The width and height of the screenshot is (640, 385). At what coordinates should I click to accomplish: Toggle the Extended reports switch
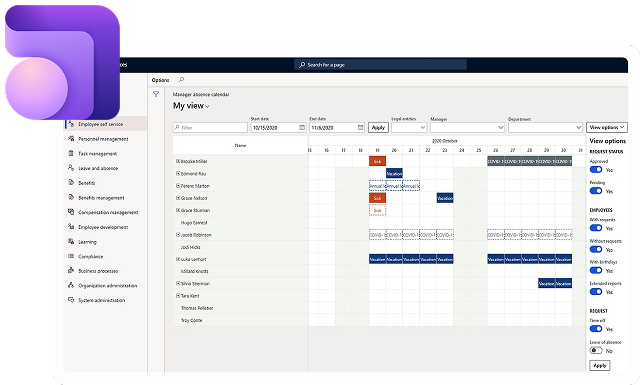click(x=596, y=292)
